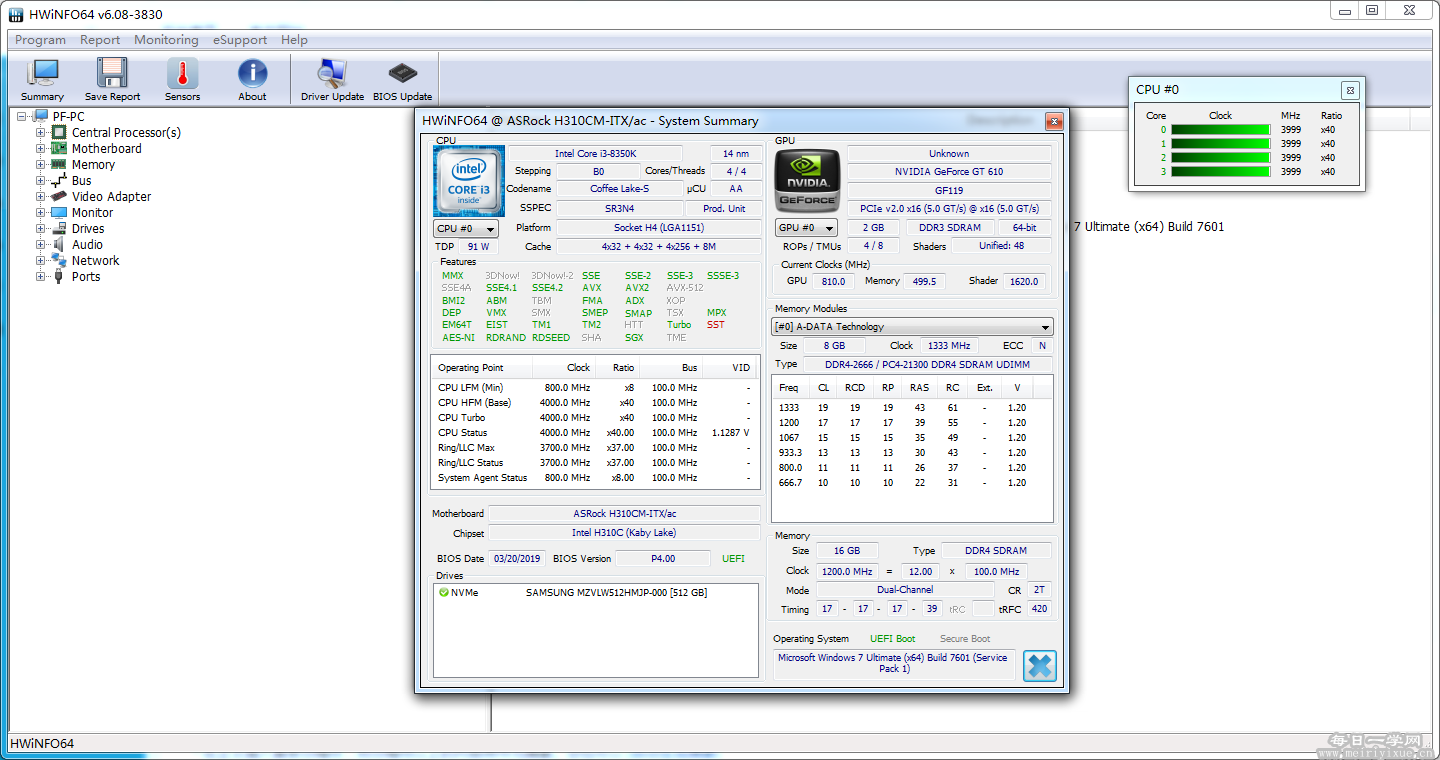Image resolution: width=1440 pixels, height=760 pixels.
Task: Select the Audio tree node
Action: tap(87, 244)
